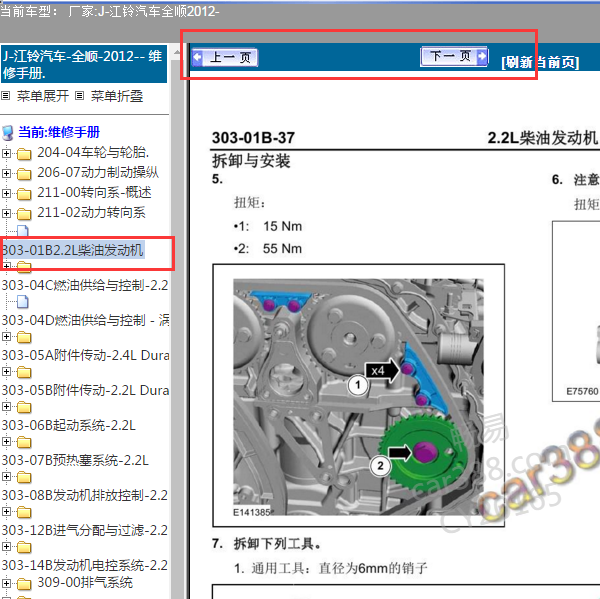This screenshot has height=599, width=600.
Task: Click 菜单折叠 to collapse all menus
Action: tap(117, 96)
